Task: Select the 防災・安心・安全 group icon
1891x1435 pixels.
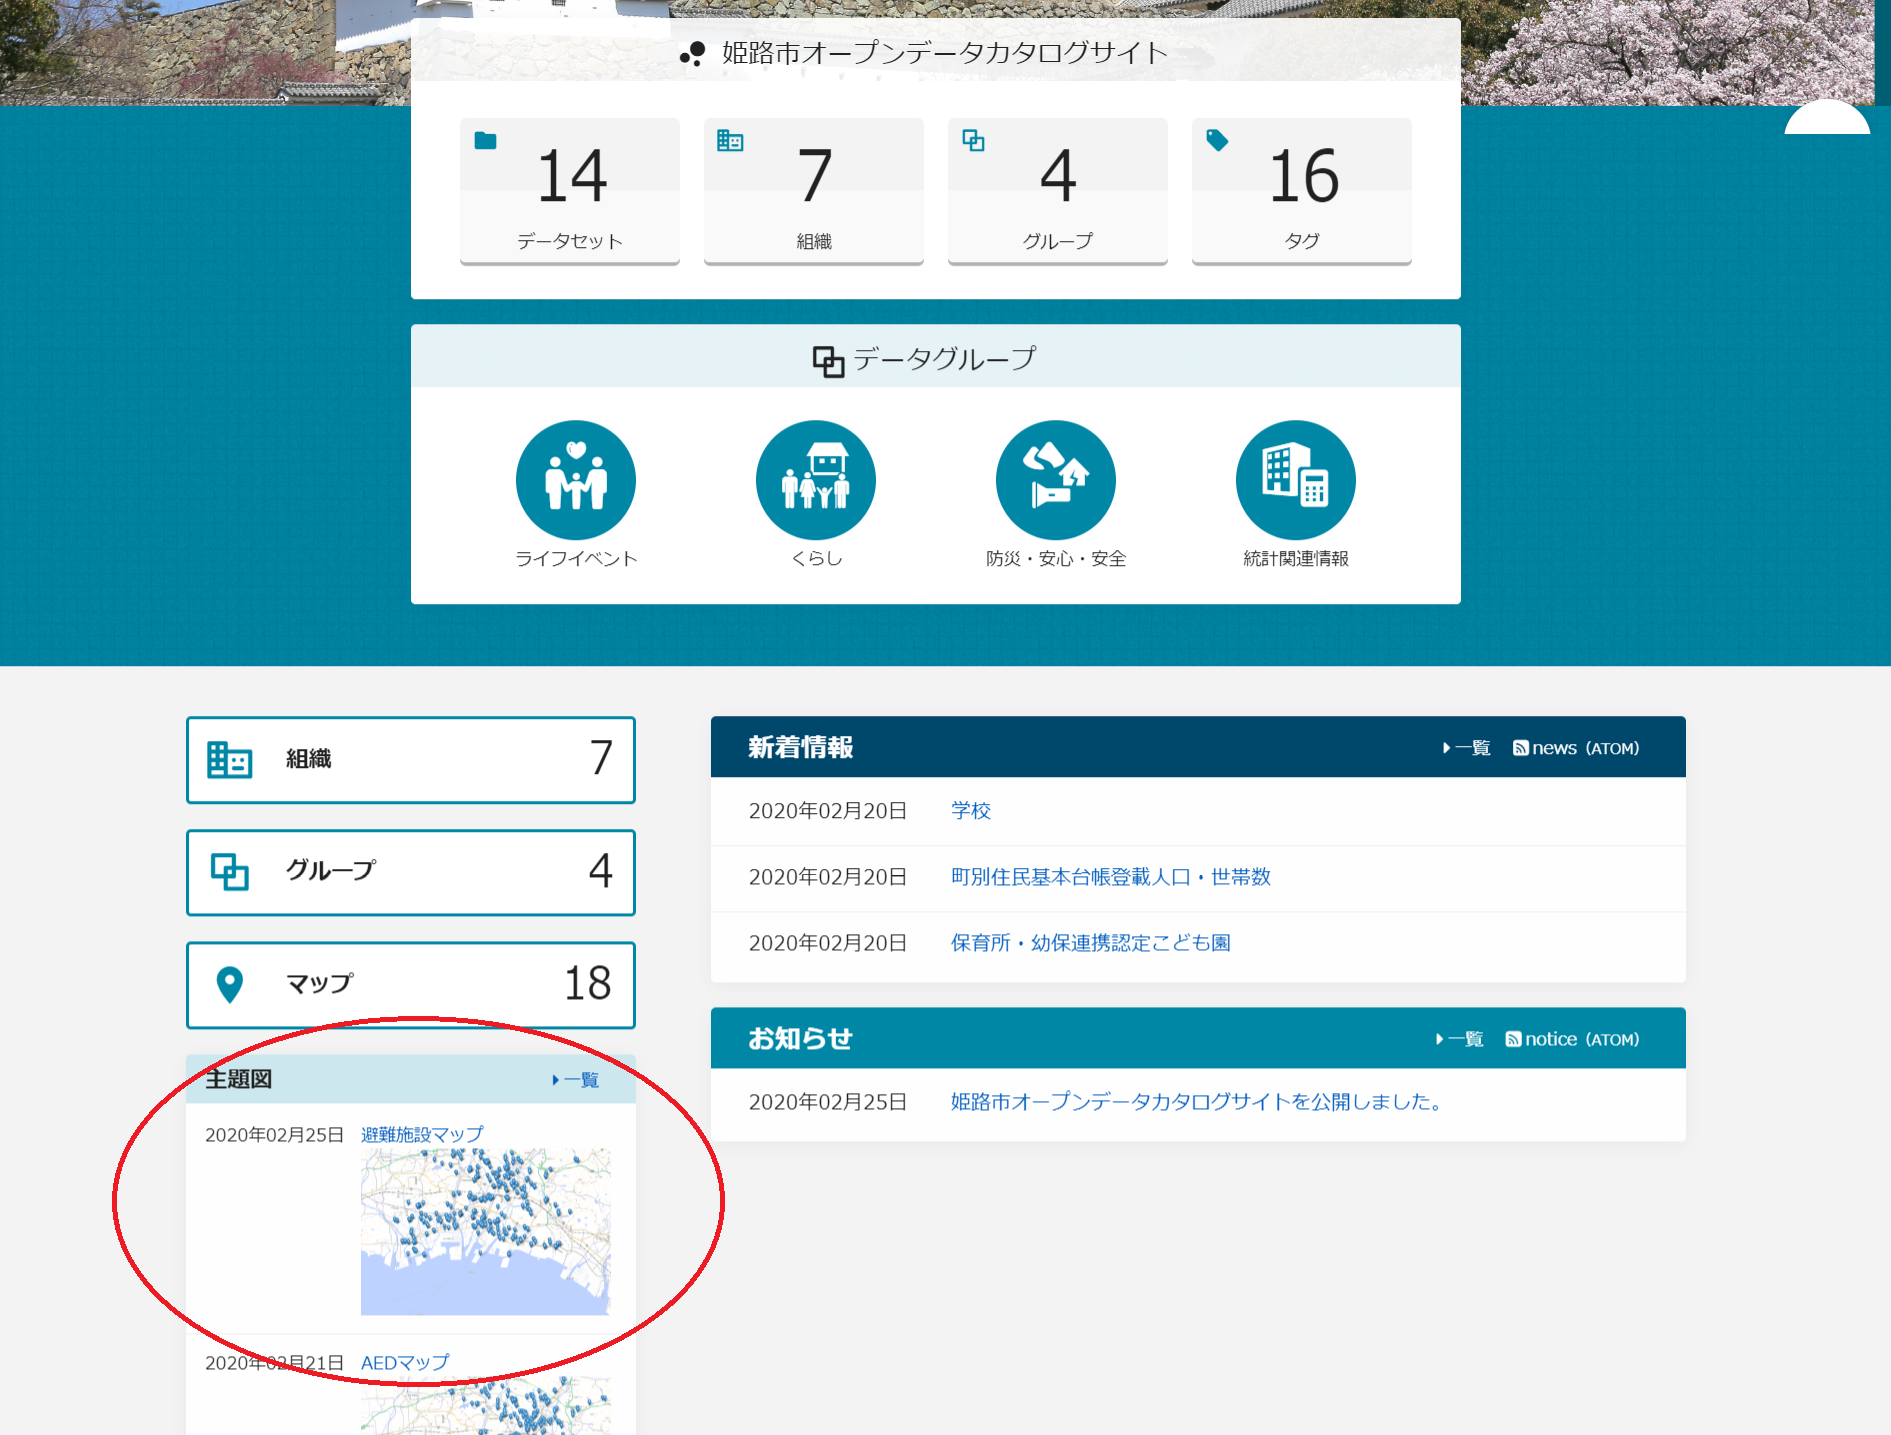Action: [1055, 480]
